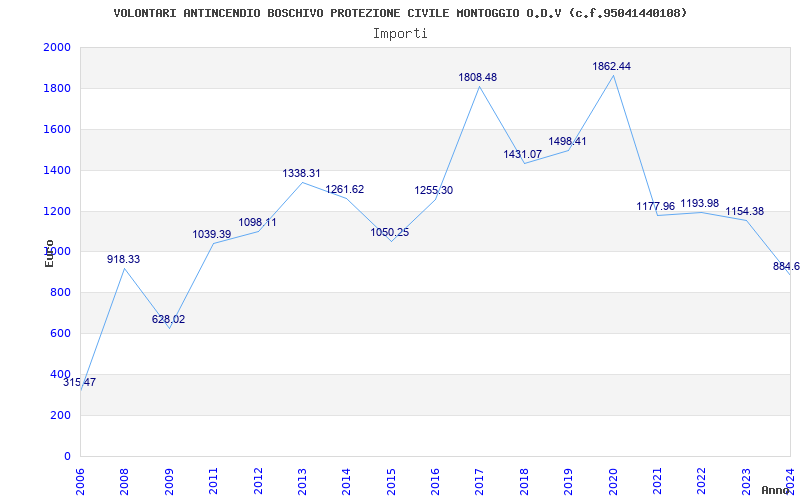Click x-axis year label 2020
This screenshot has width=800, height=500.
(613, 481)
